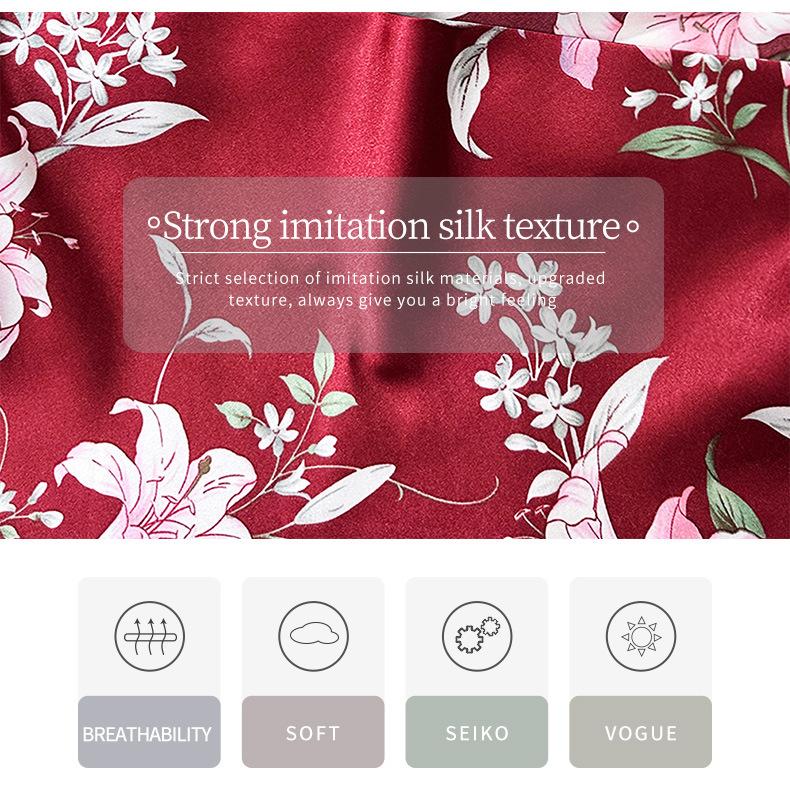Click the airflow arrows breathability icon
790x800 pixels.
point(150,636)
